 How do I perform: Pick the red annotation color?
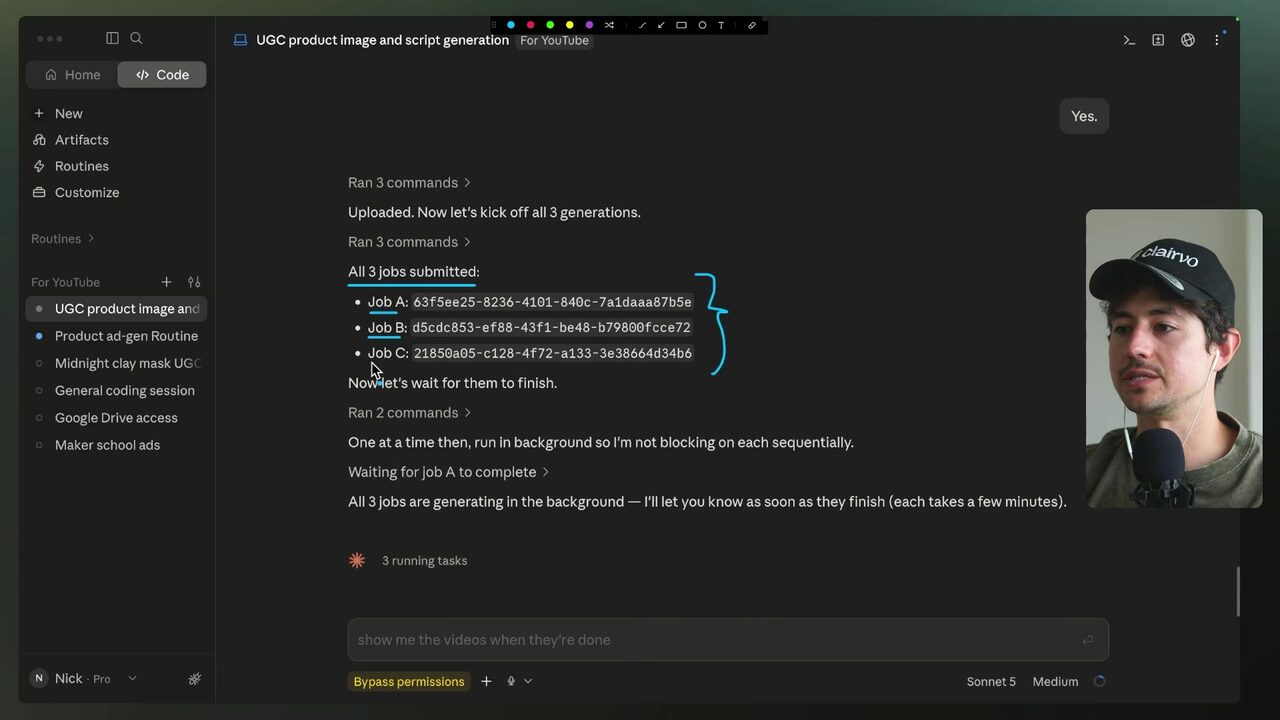click(530, 25)
